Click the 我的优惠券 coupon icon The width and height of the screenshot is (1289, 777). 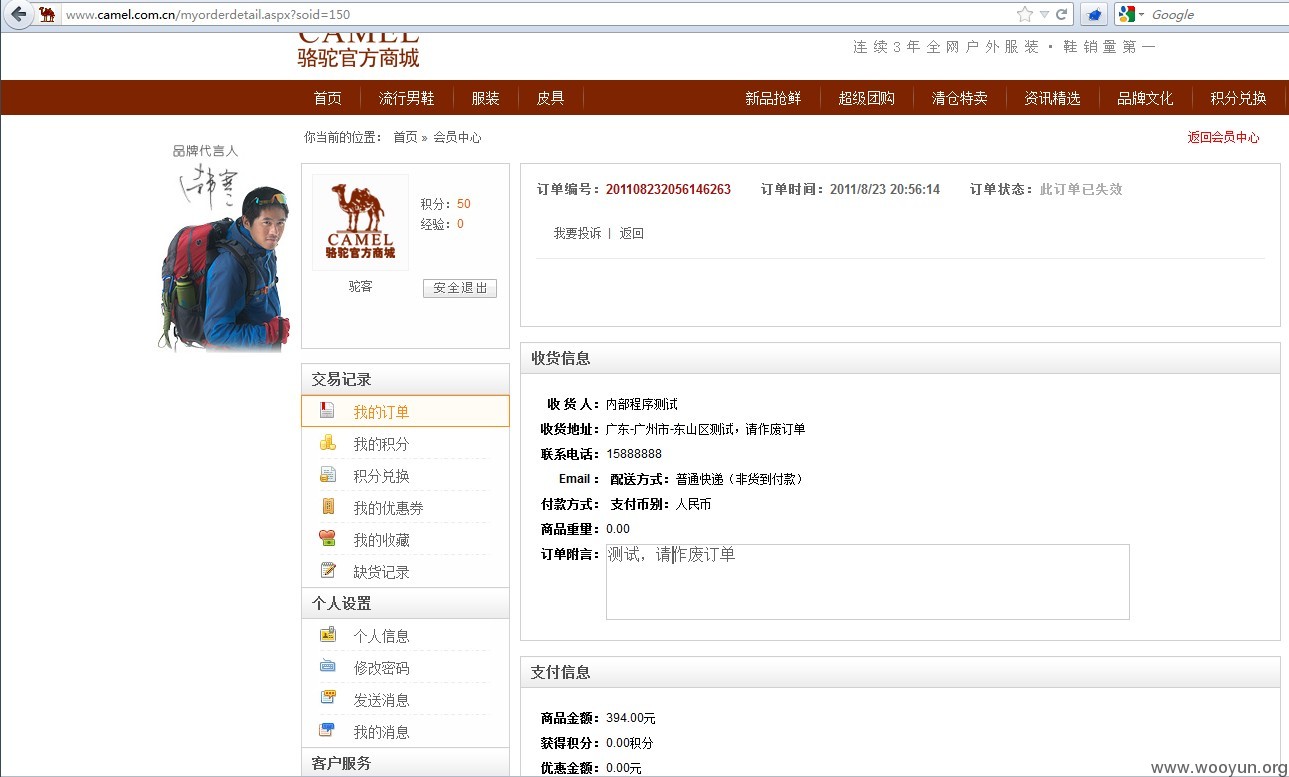coord(327,506)
